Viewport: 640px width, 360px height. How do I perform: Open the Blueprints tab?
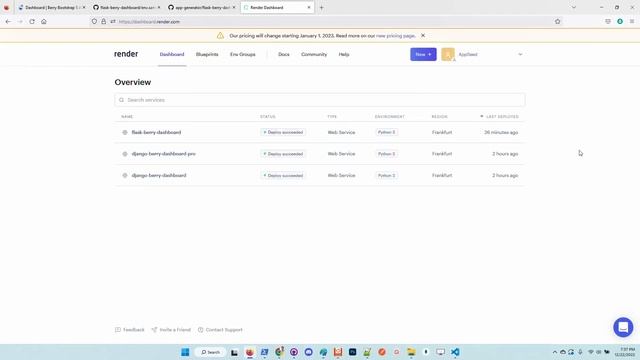point(207,54)
